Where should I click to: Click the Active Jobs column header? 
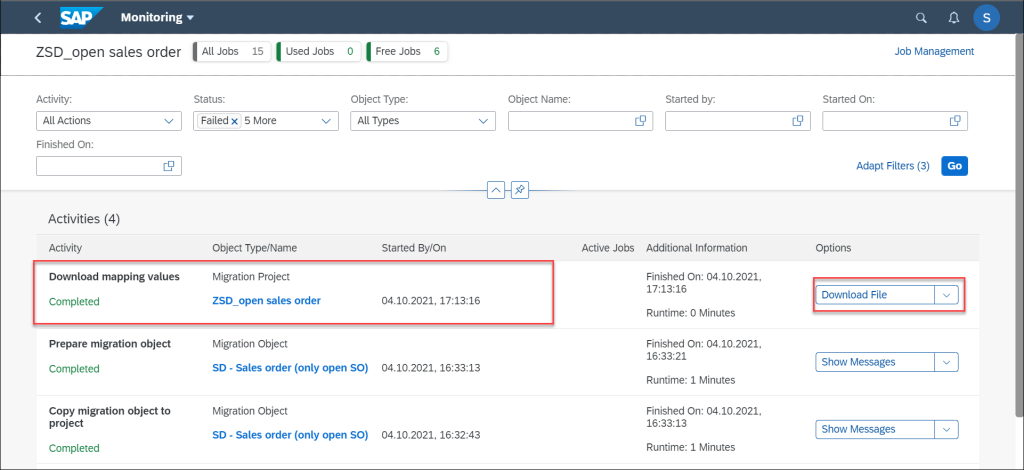(x=608, y=248)
